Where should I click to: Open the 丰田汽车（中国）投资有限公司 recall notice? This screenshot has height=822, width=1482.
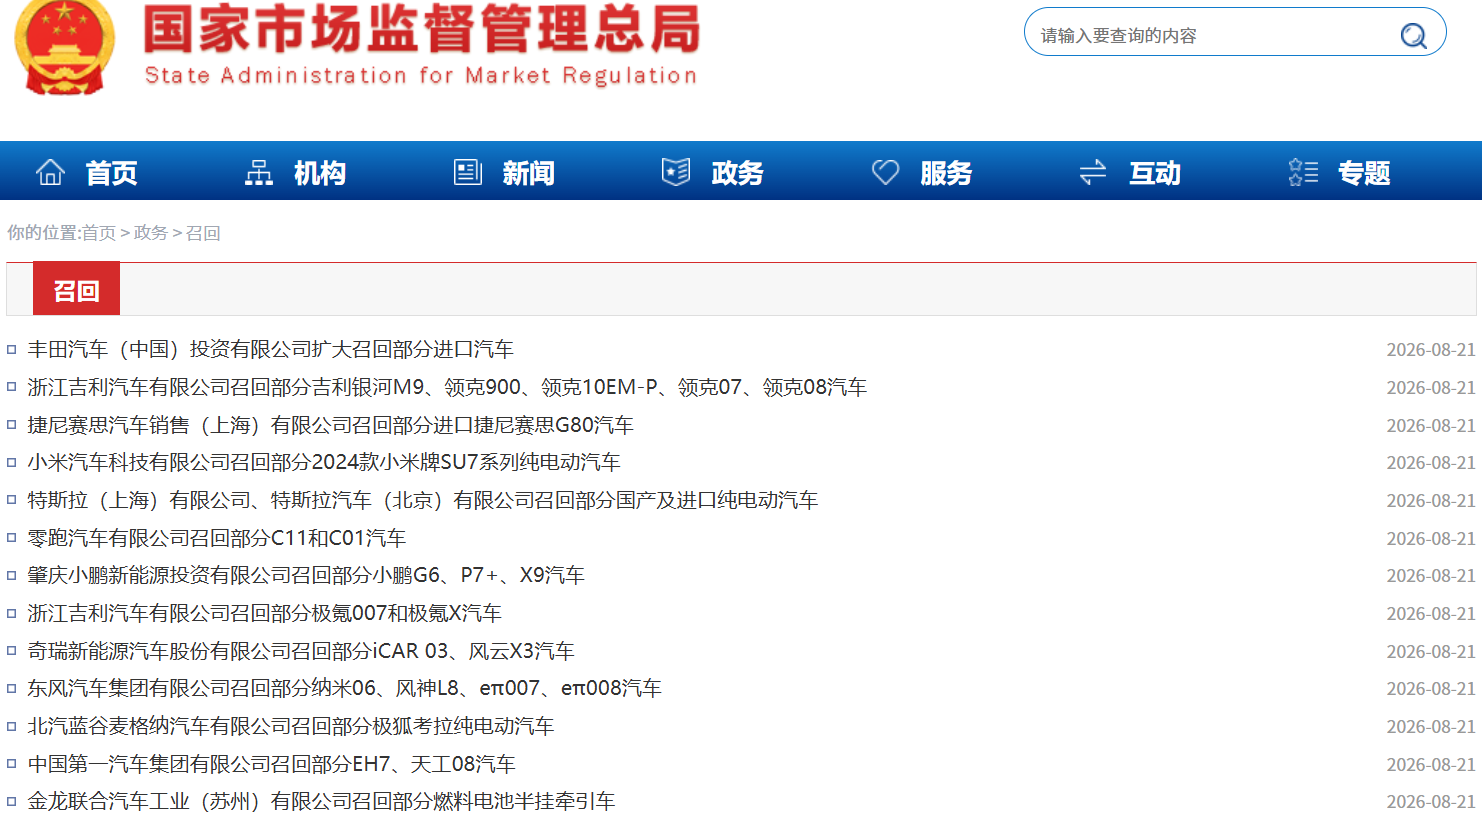coord(271,349)
